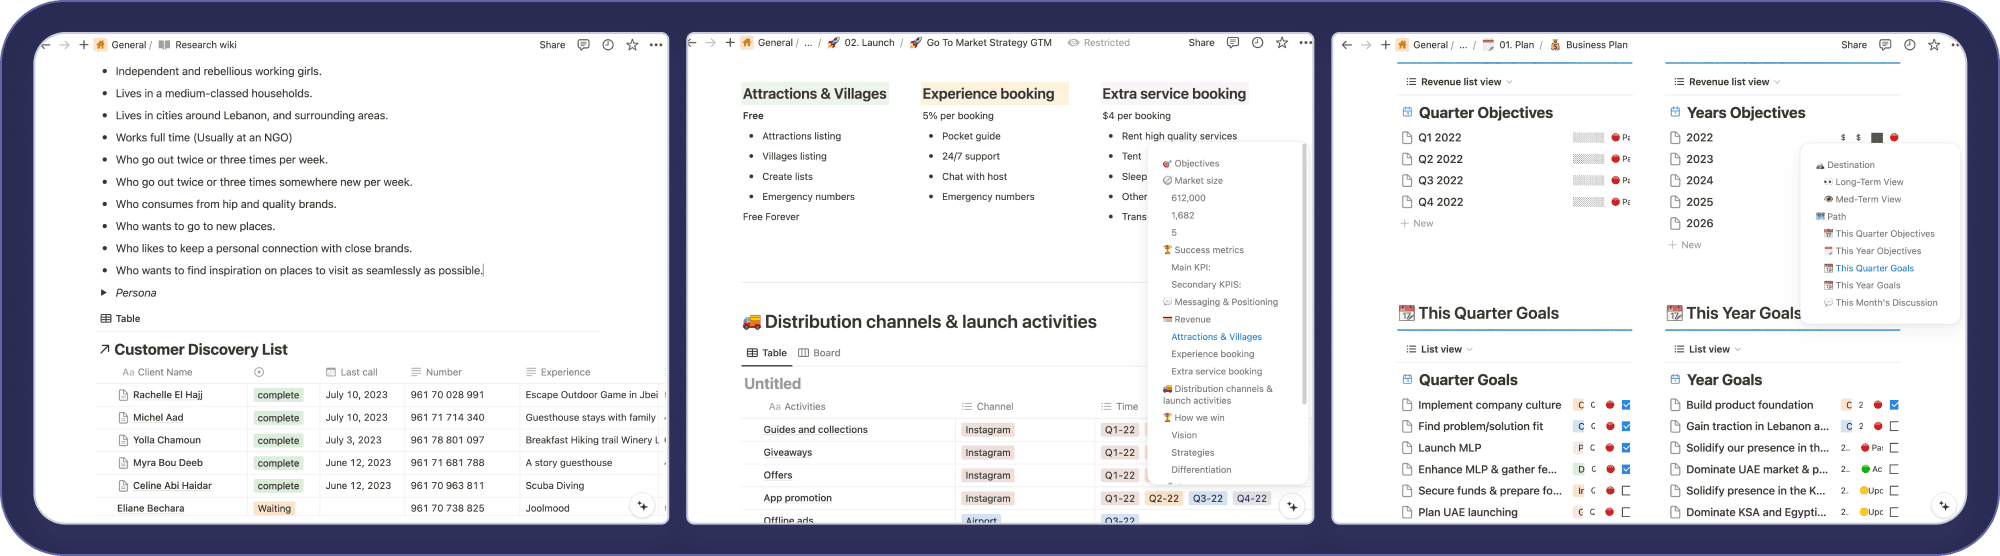Switch to Board tab in Distribution channels database

[819, 353]
